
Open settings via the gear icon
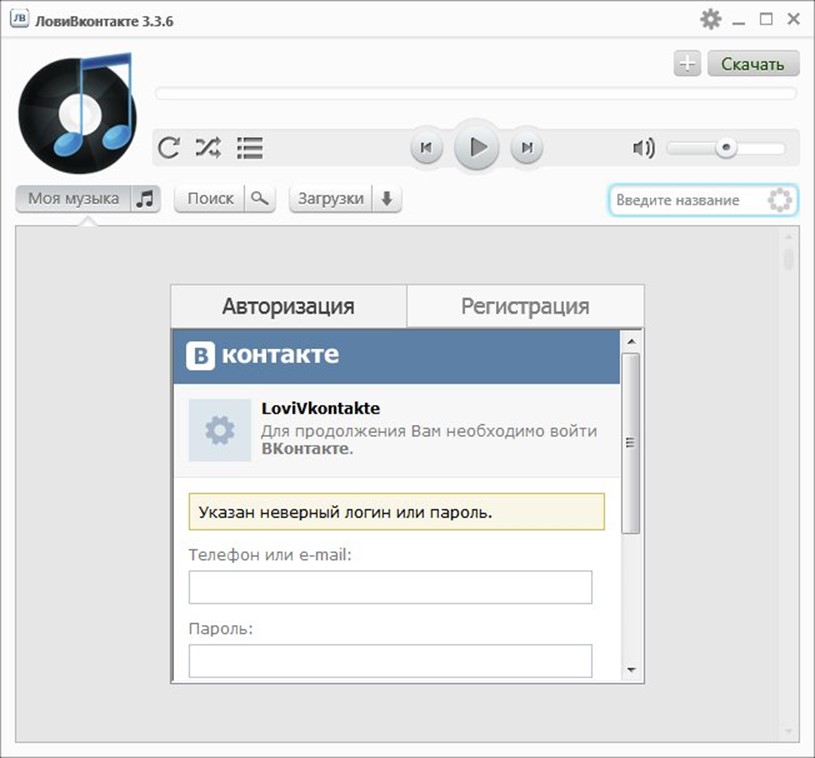[711, 19]
